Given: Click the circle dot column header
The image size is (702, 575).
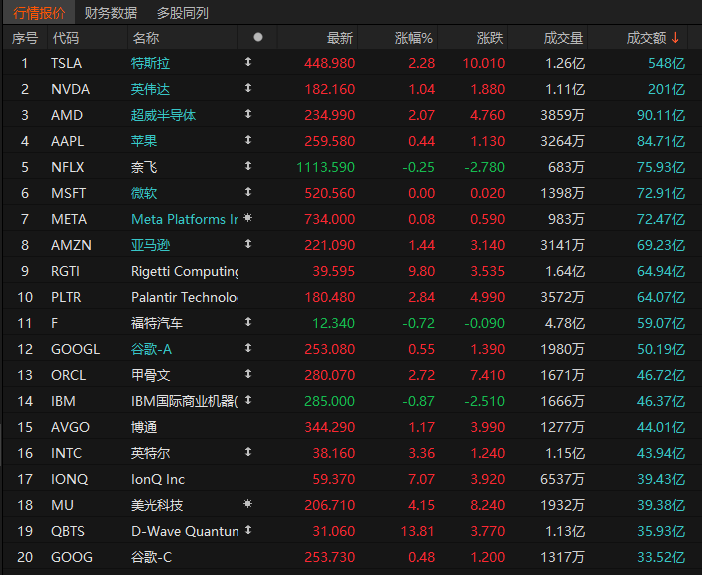Looking at the screenshot, I should [x=257, y=37].
